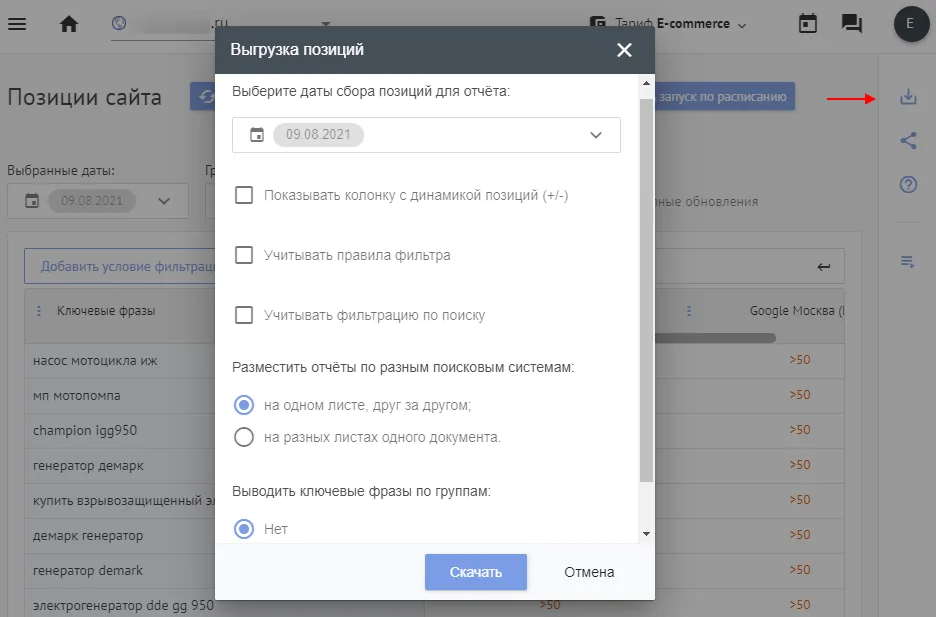Click the dialog vertical scrollbar thumb

646,291
